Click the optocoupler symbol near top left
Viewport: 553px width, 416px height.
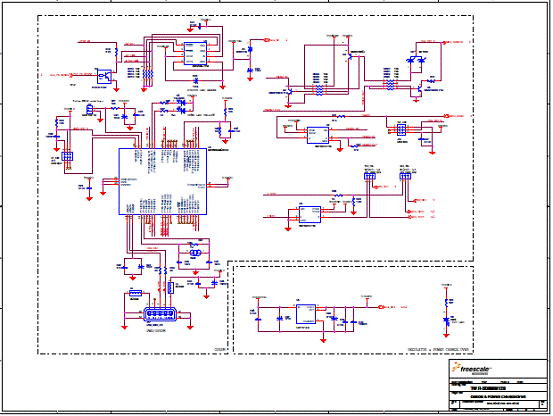pos(104,77)
